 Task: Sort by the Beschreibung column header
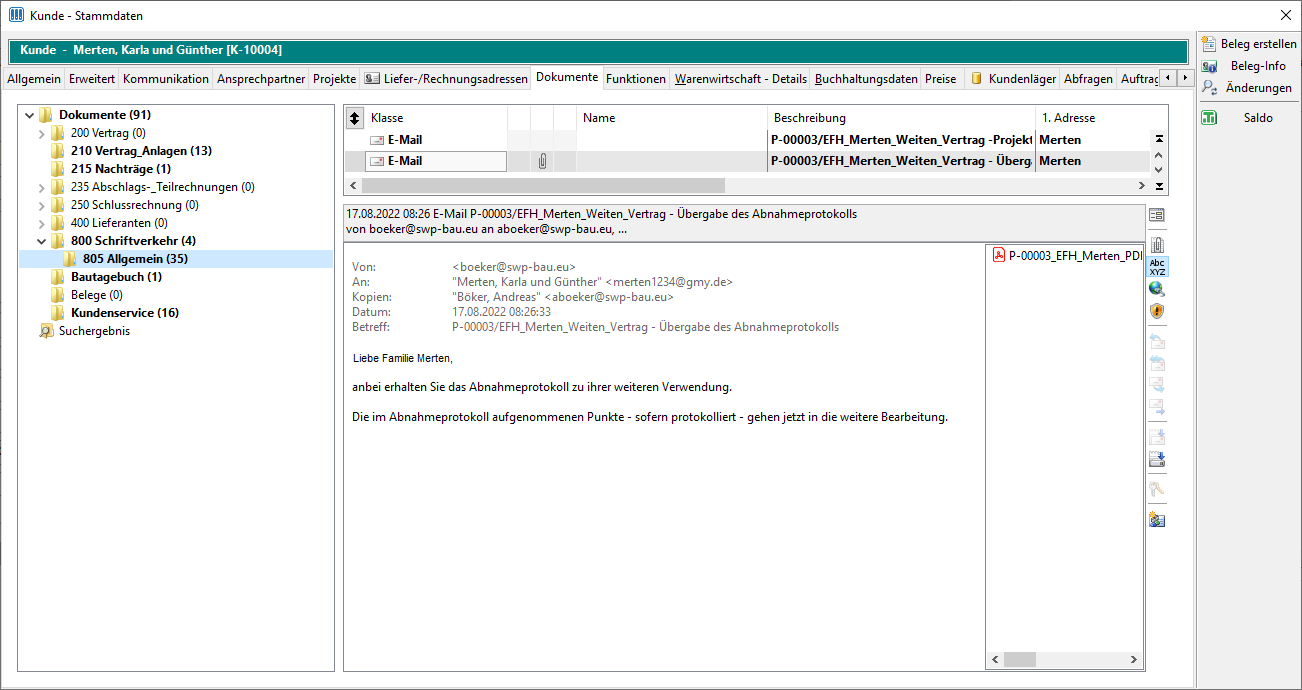tap(901, 118)
